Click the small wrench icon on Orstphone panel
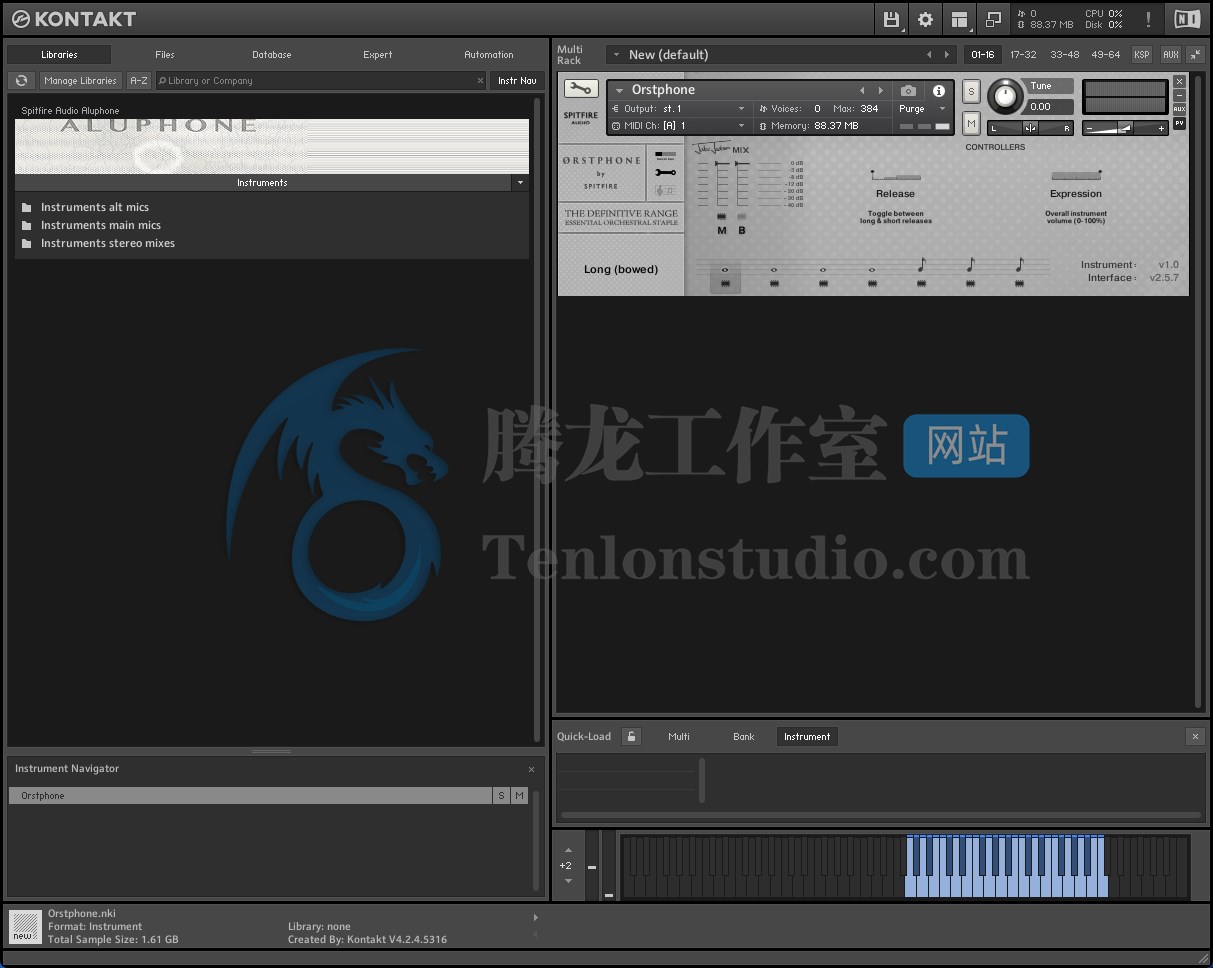The height and width of the screenshot is (968, 1213). point(665,172)
